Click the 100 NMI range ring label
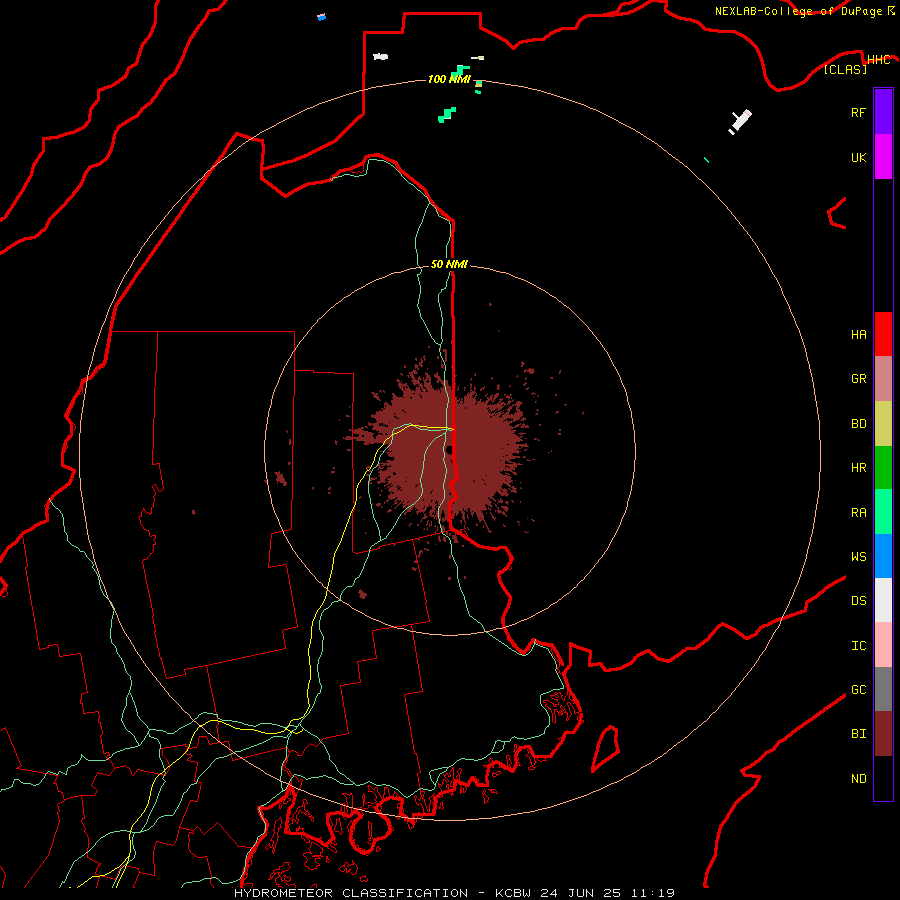The image size is (900, 900). click(x=449, y=79)
